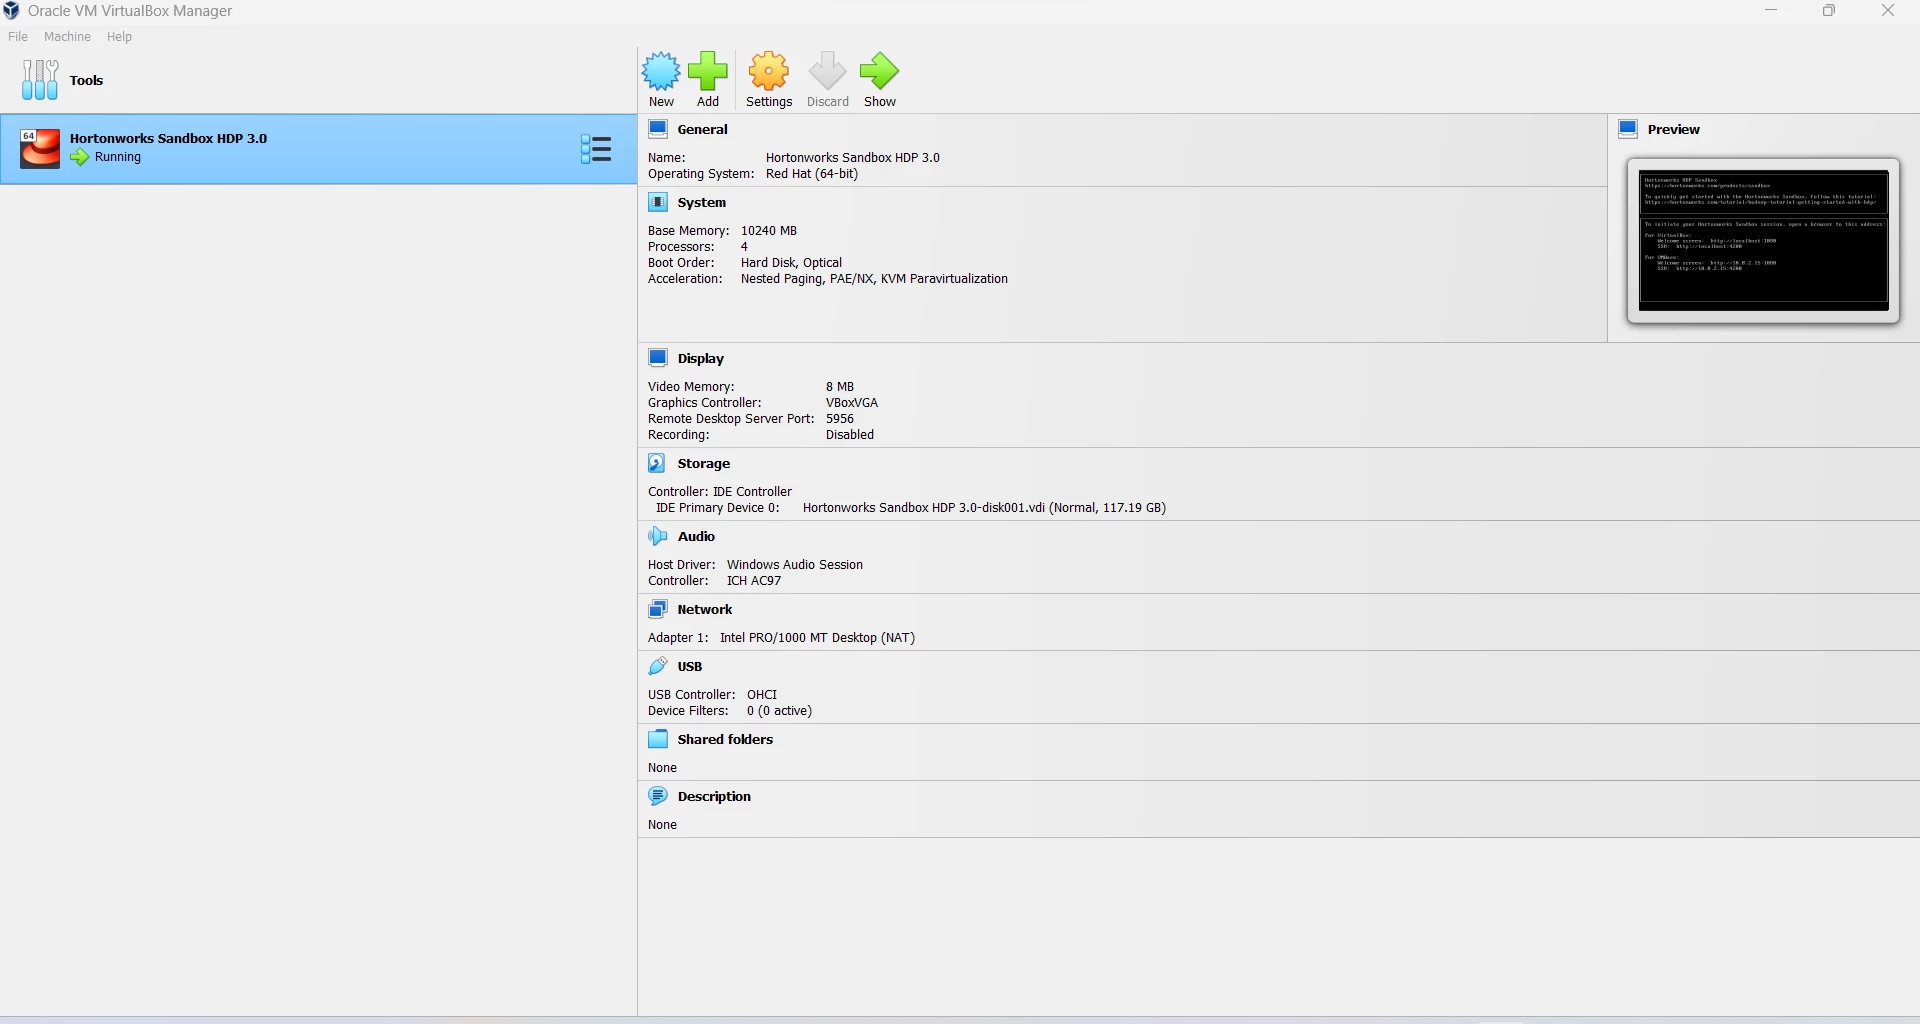Click the Audio section speaker icon
Viewport: 1920px width, 1024px height.
click(x=657, y=536)
